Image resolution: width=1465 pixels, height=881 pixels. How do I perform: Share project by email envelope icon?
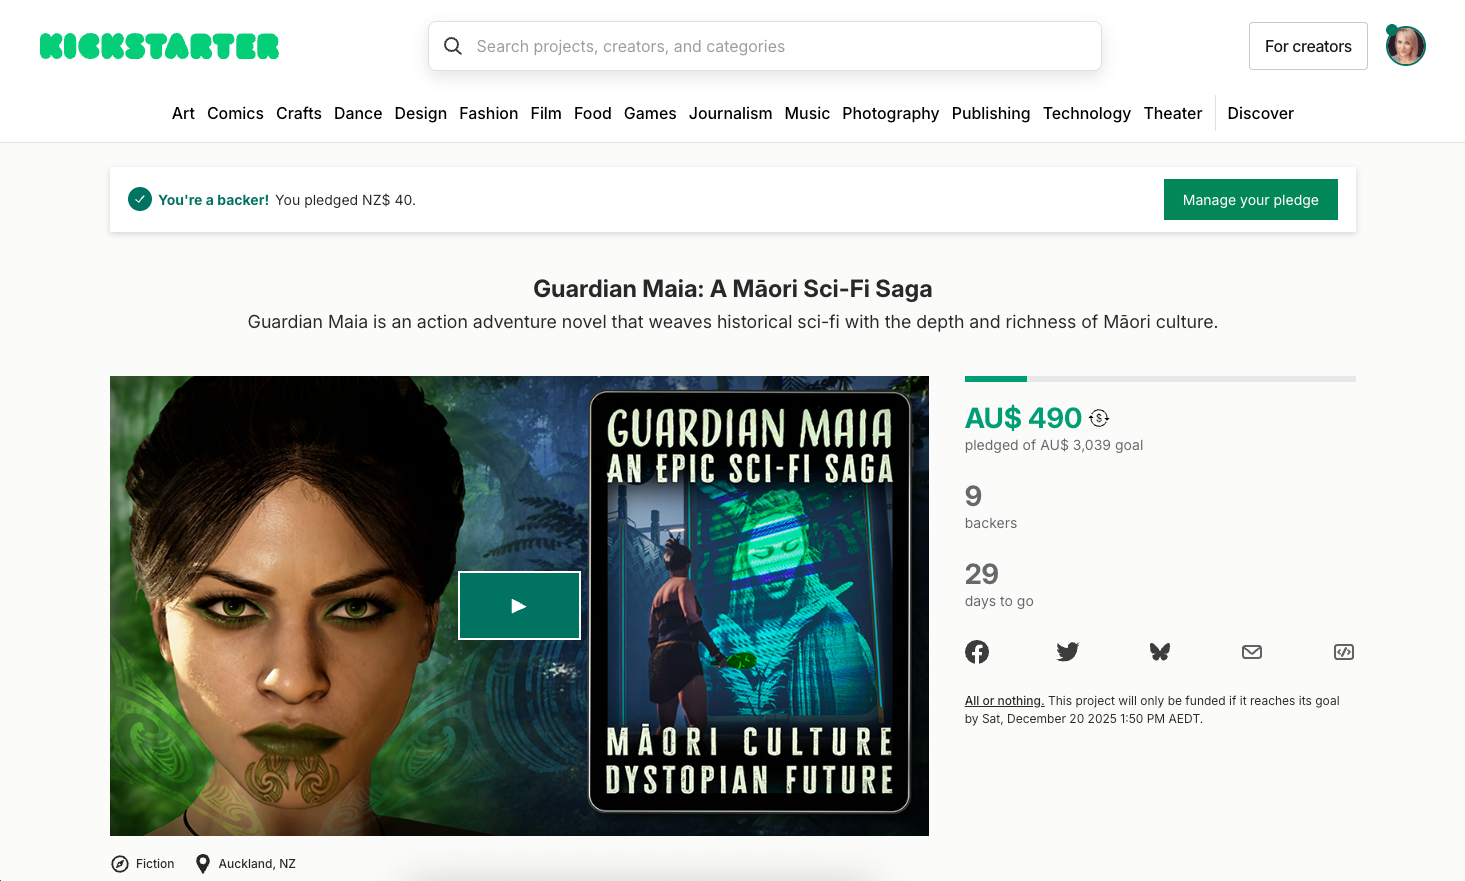point(1252,652)
